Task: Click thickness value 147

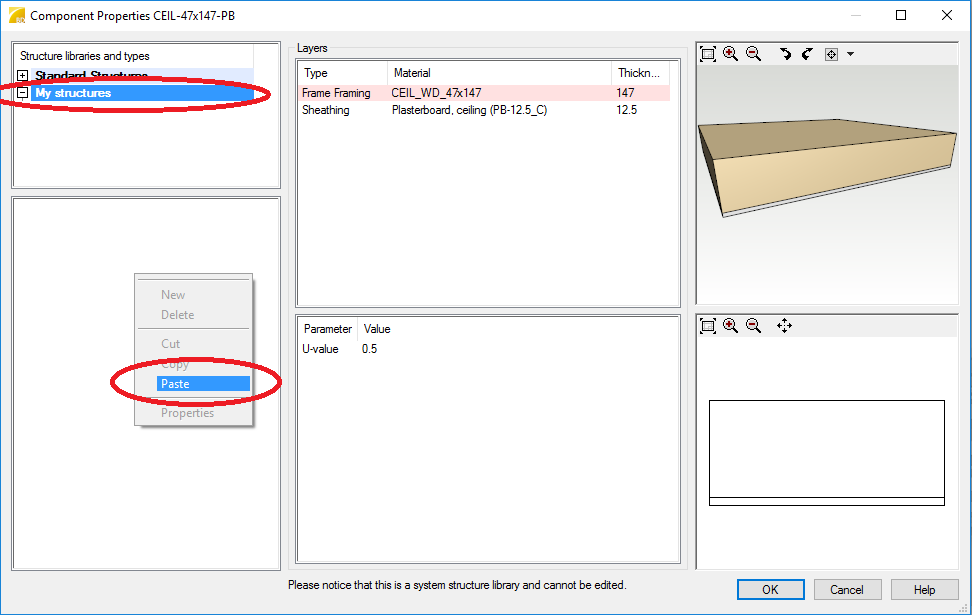Action: click(x=625, y=93)
